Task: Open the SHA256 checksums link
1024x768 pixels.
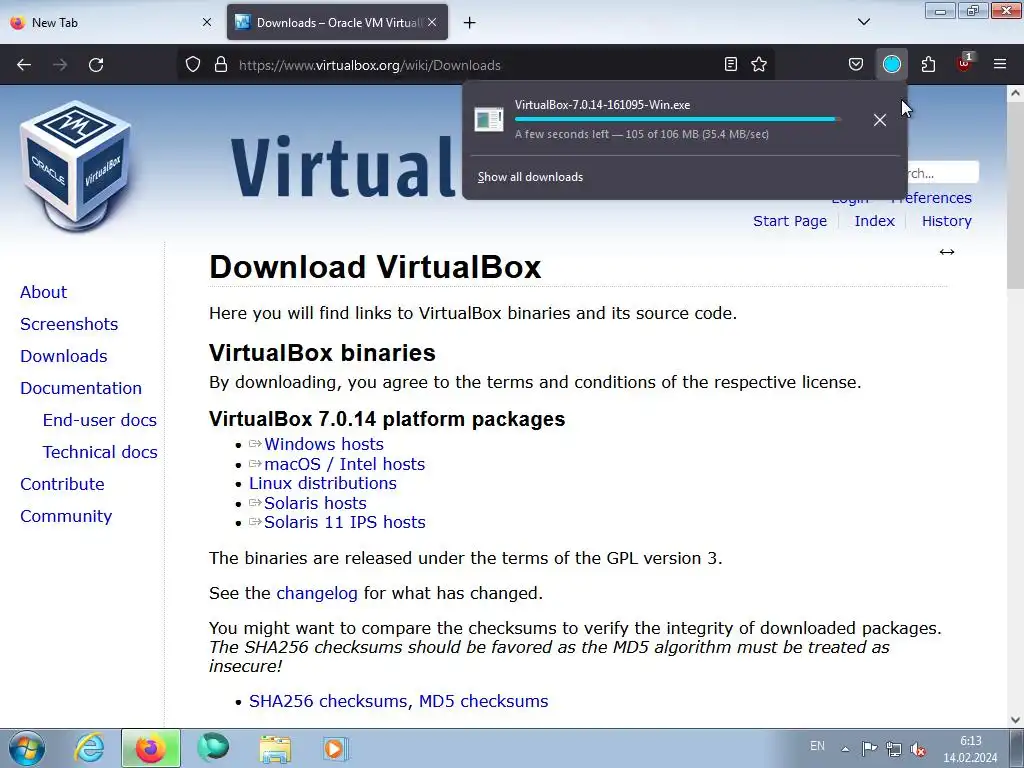Action: click(330, 701)
